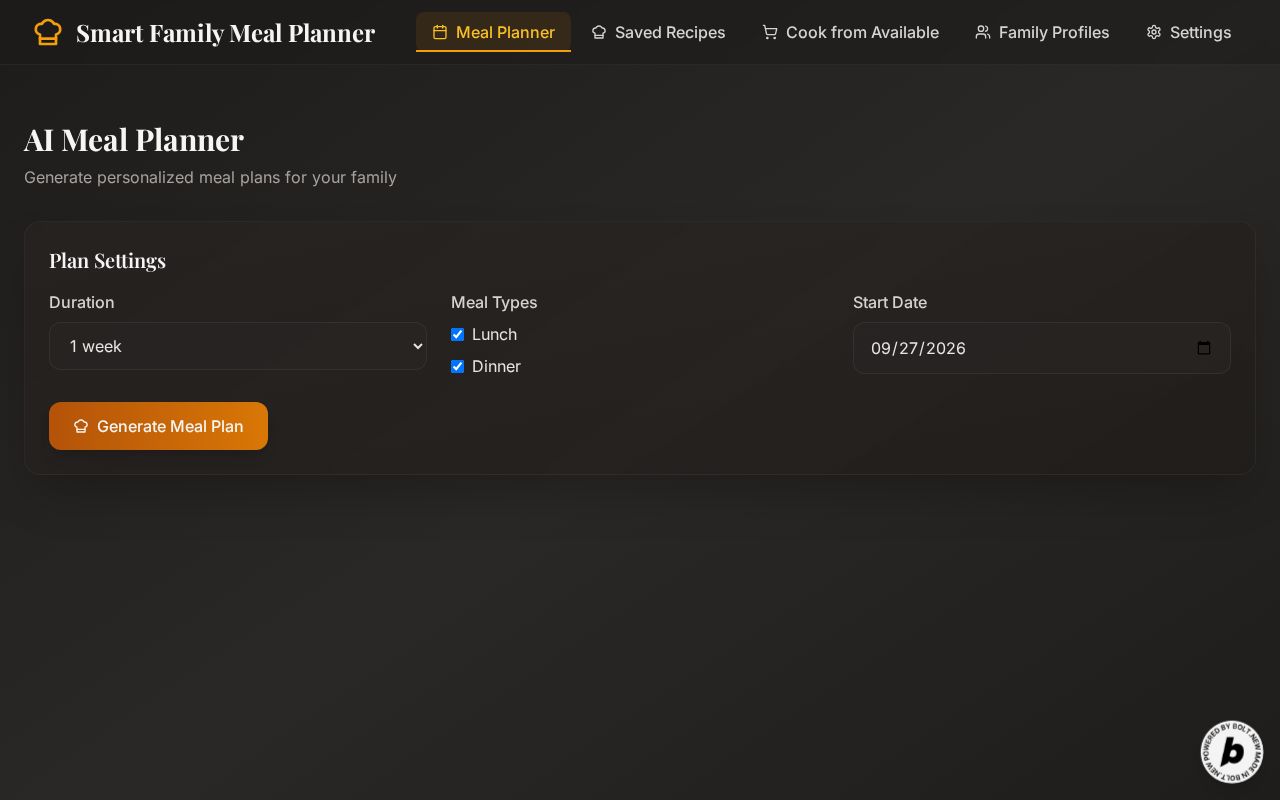Click the Start Date input field
1280x800 pixels.
pyautogui.click(x=1042, y=348)
